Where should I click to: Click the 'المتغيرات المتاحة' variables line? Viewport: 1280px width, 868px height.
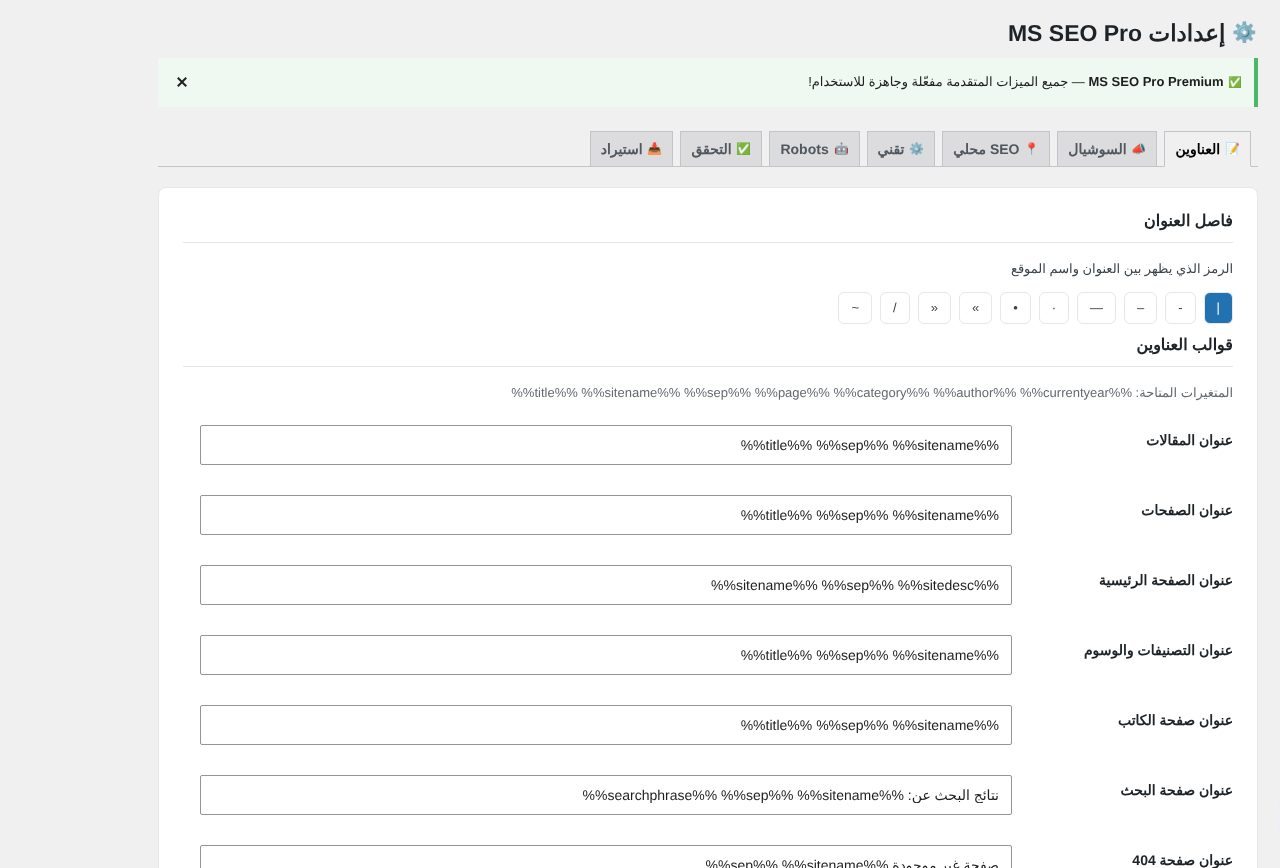(872, 393)
